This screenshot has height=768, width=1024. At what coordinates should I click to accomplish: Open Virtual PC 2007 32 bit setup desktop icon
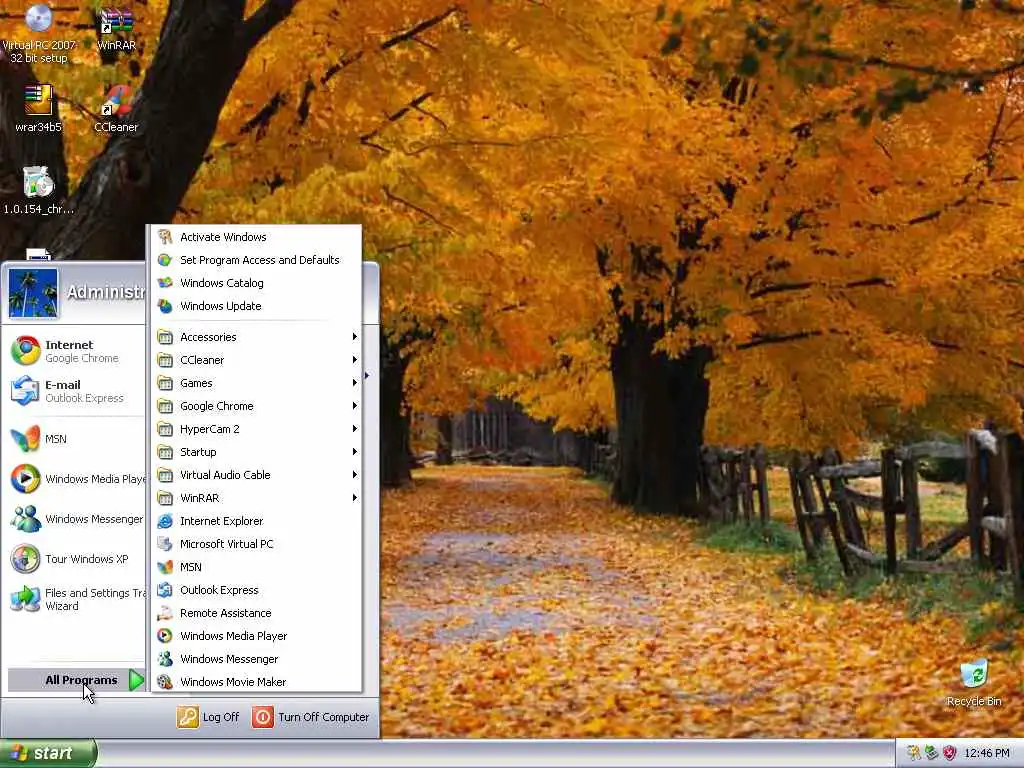click(x=39, y=33)
